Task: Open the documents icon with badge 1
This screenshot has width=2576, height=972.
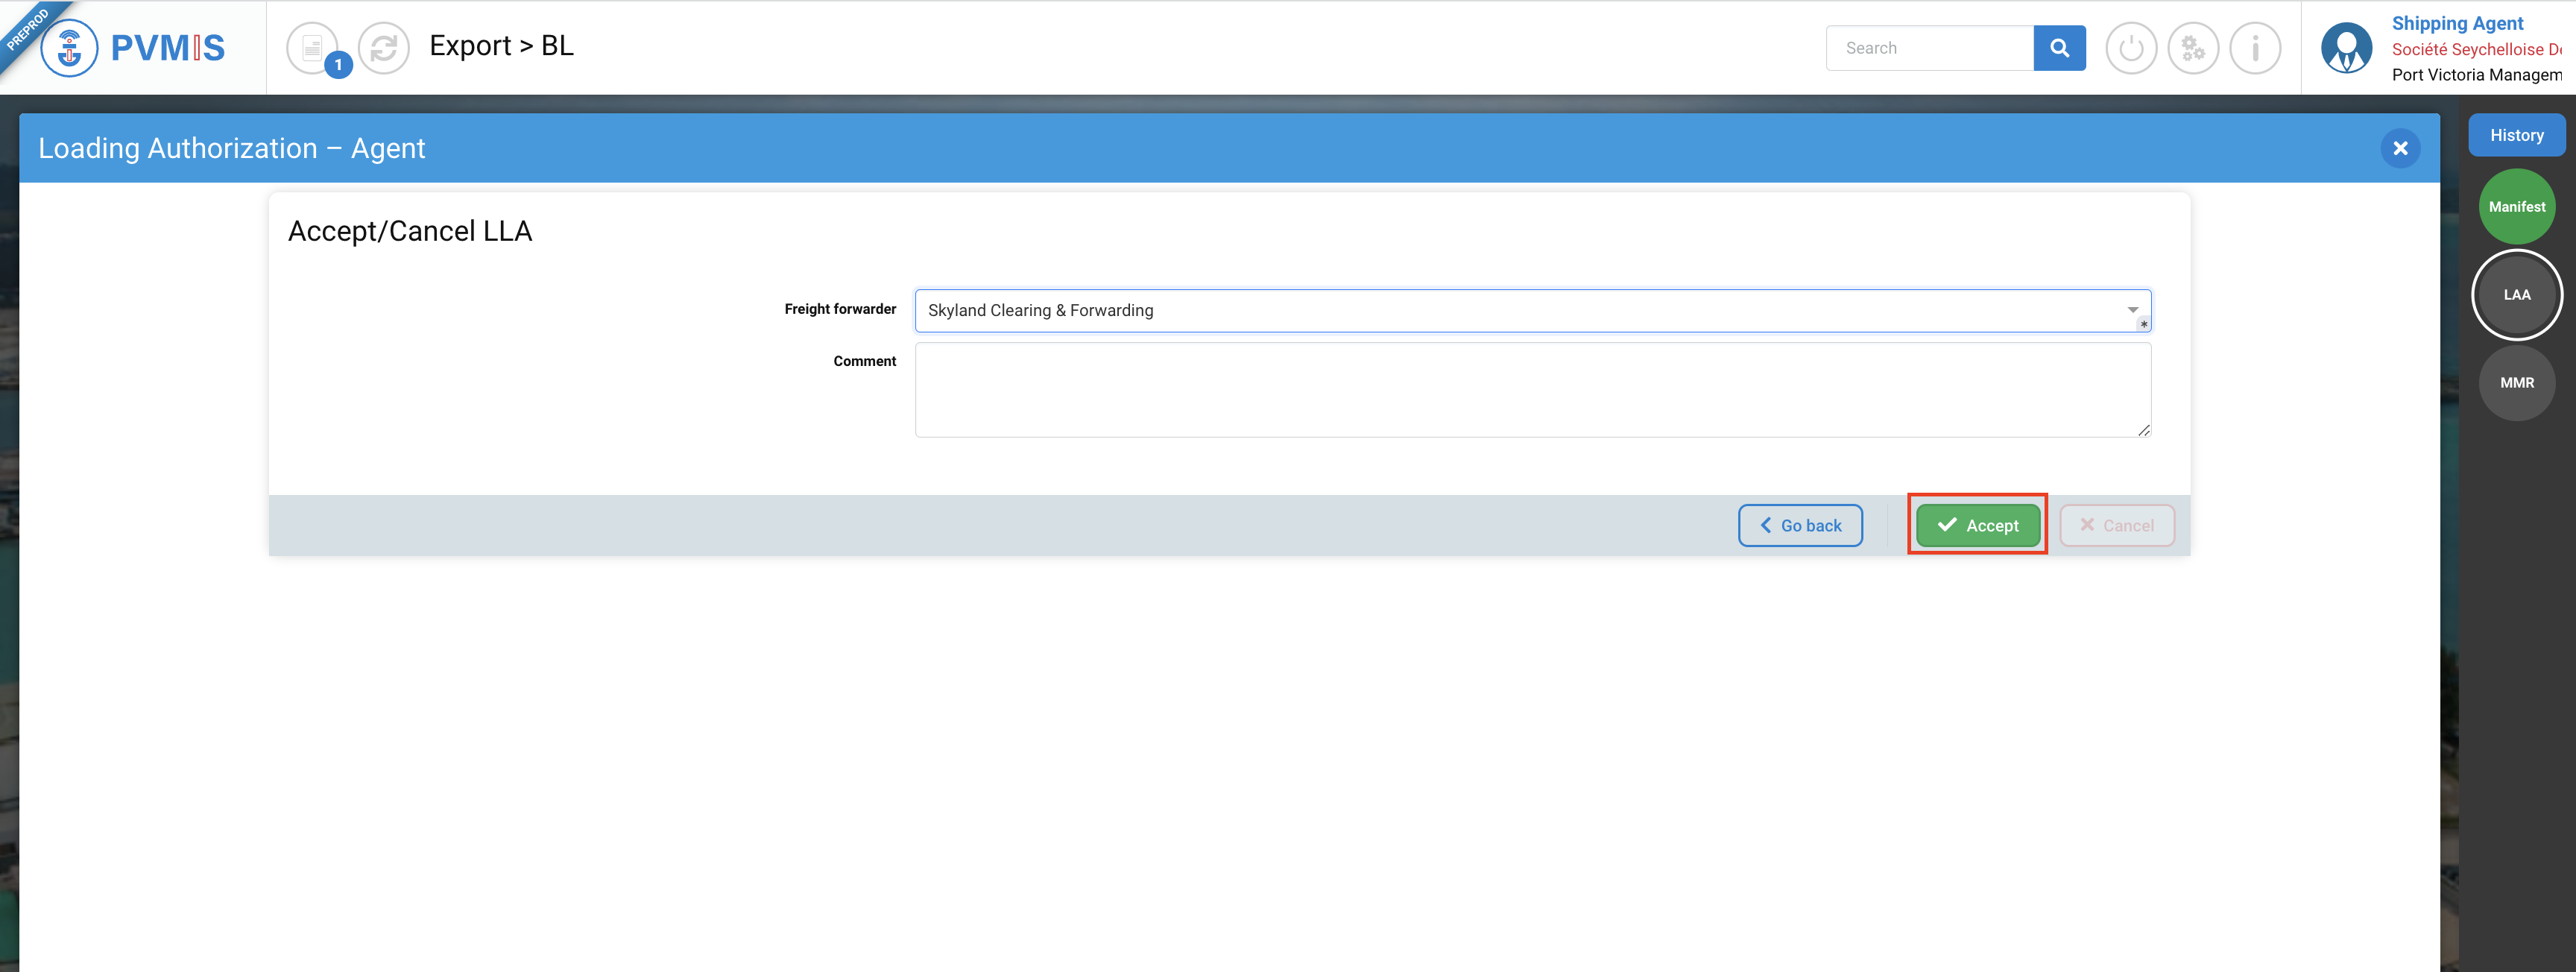Action: click(313, 48)
